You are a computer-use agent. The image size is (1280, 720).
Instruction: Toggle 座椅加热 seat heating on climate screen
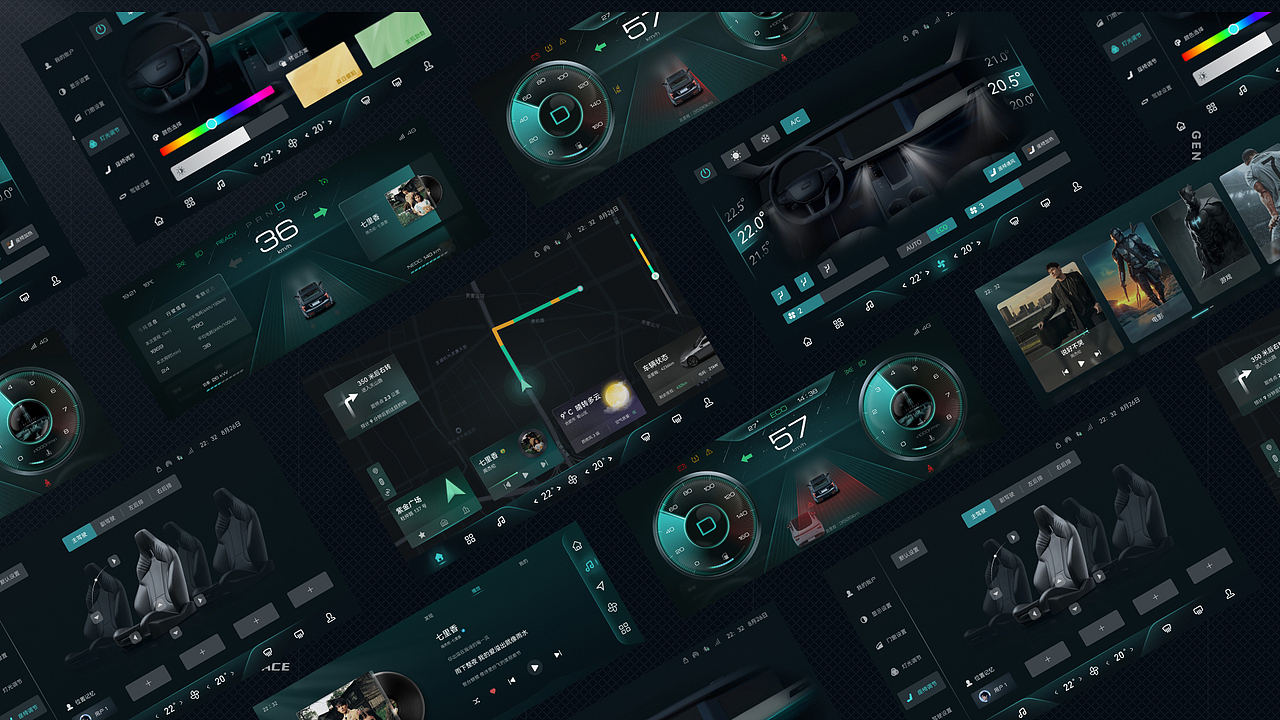(x=1040, y=143)
